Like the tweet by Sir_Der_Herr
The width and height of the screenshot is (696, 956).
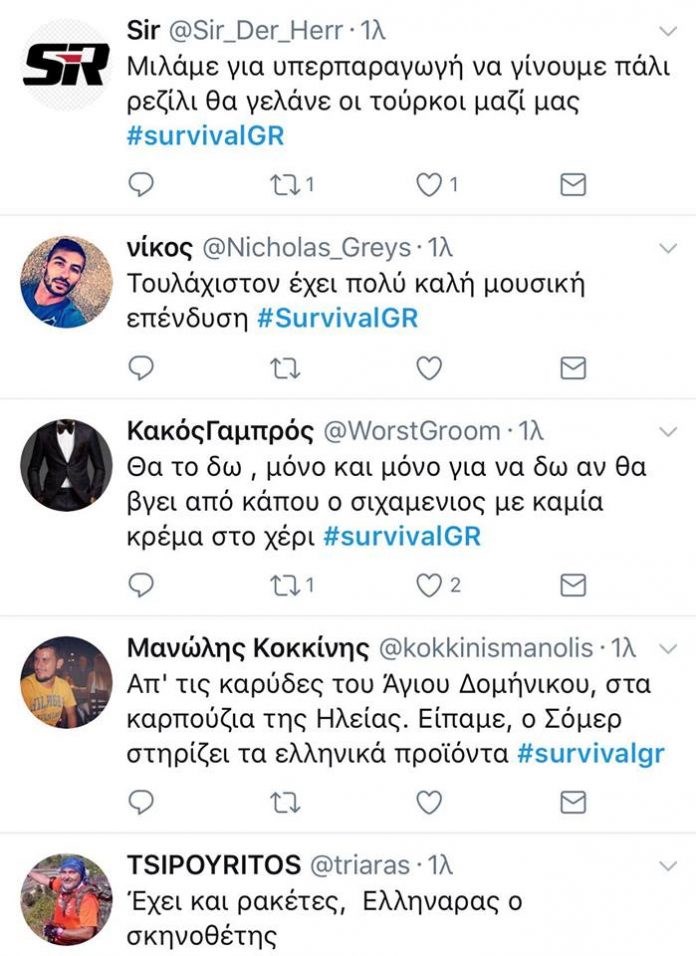(428, 184)
